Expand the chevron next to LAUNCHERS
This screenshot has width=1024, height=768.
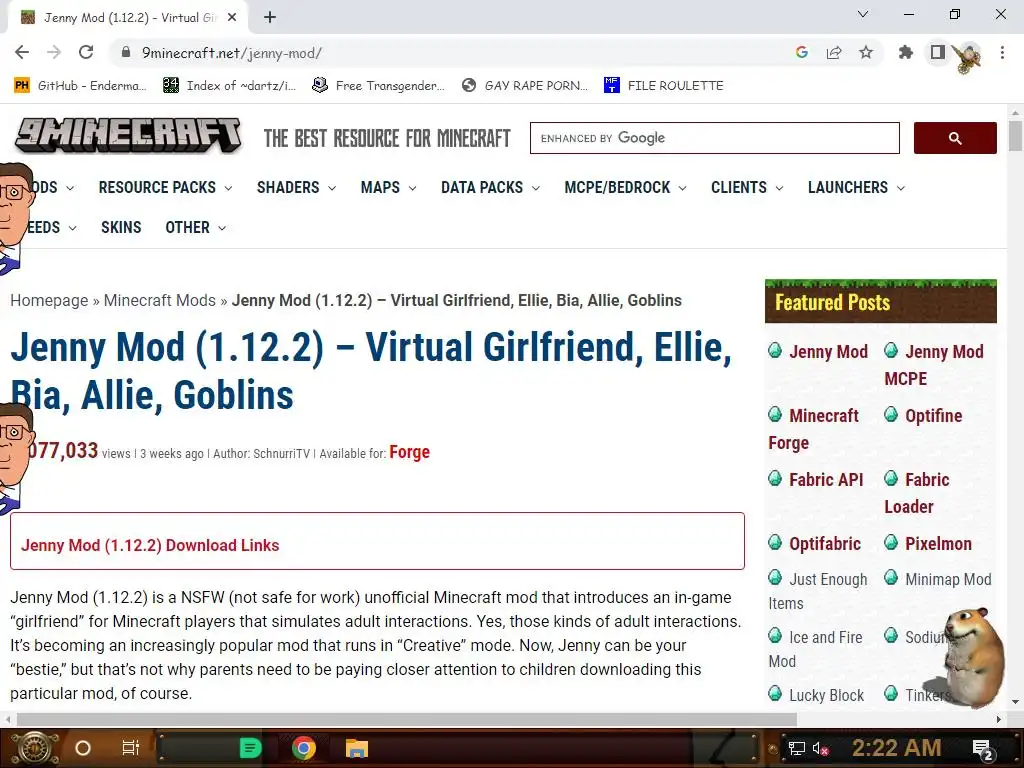tap(901, 188)
